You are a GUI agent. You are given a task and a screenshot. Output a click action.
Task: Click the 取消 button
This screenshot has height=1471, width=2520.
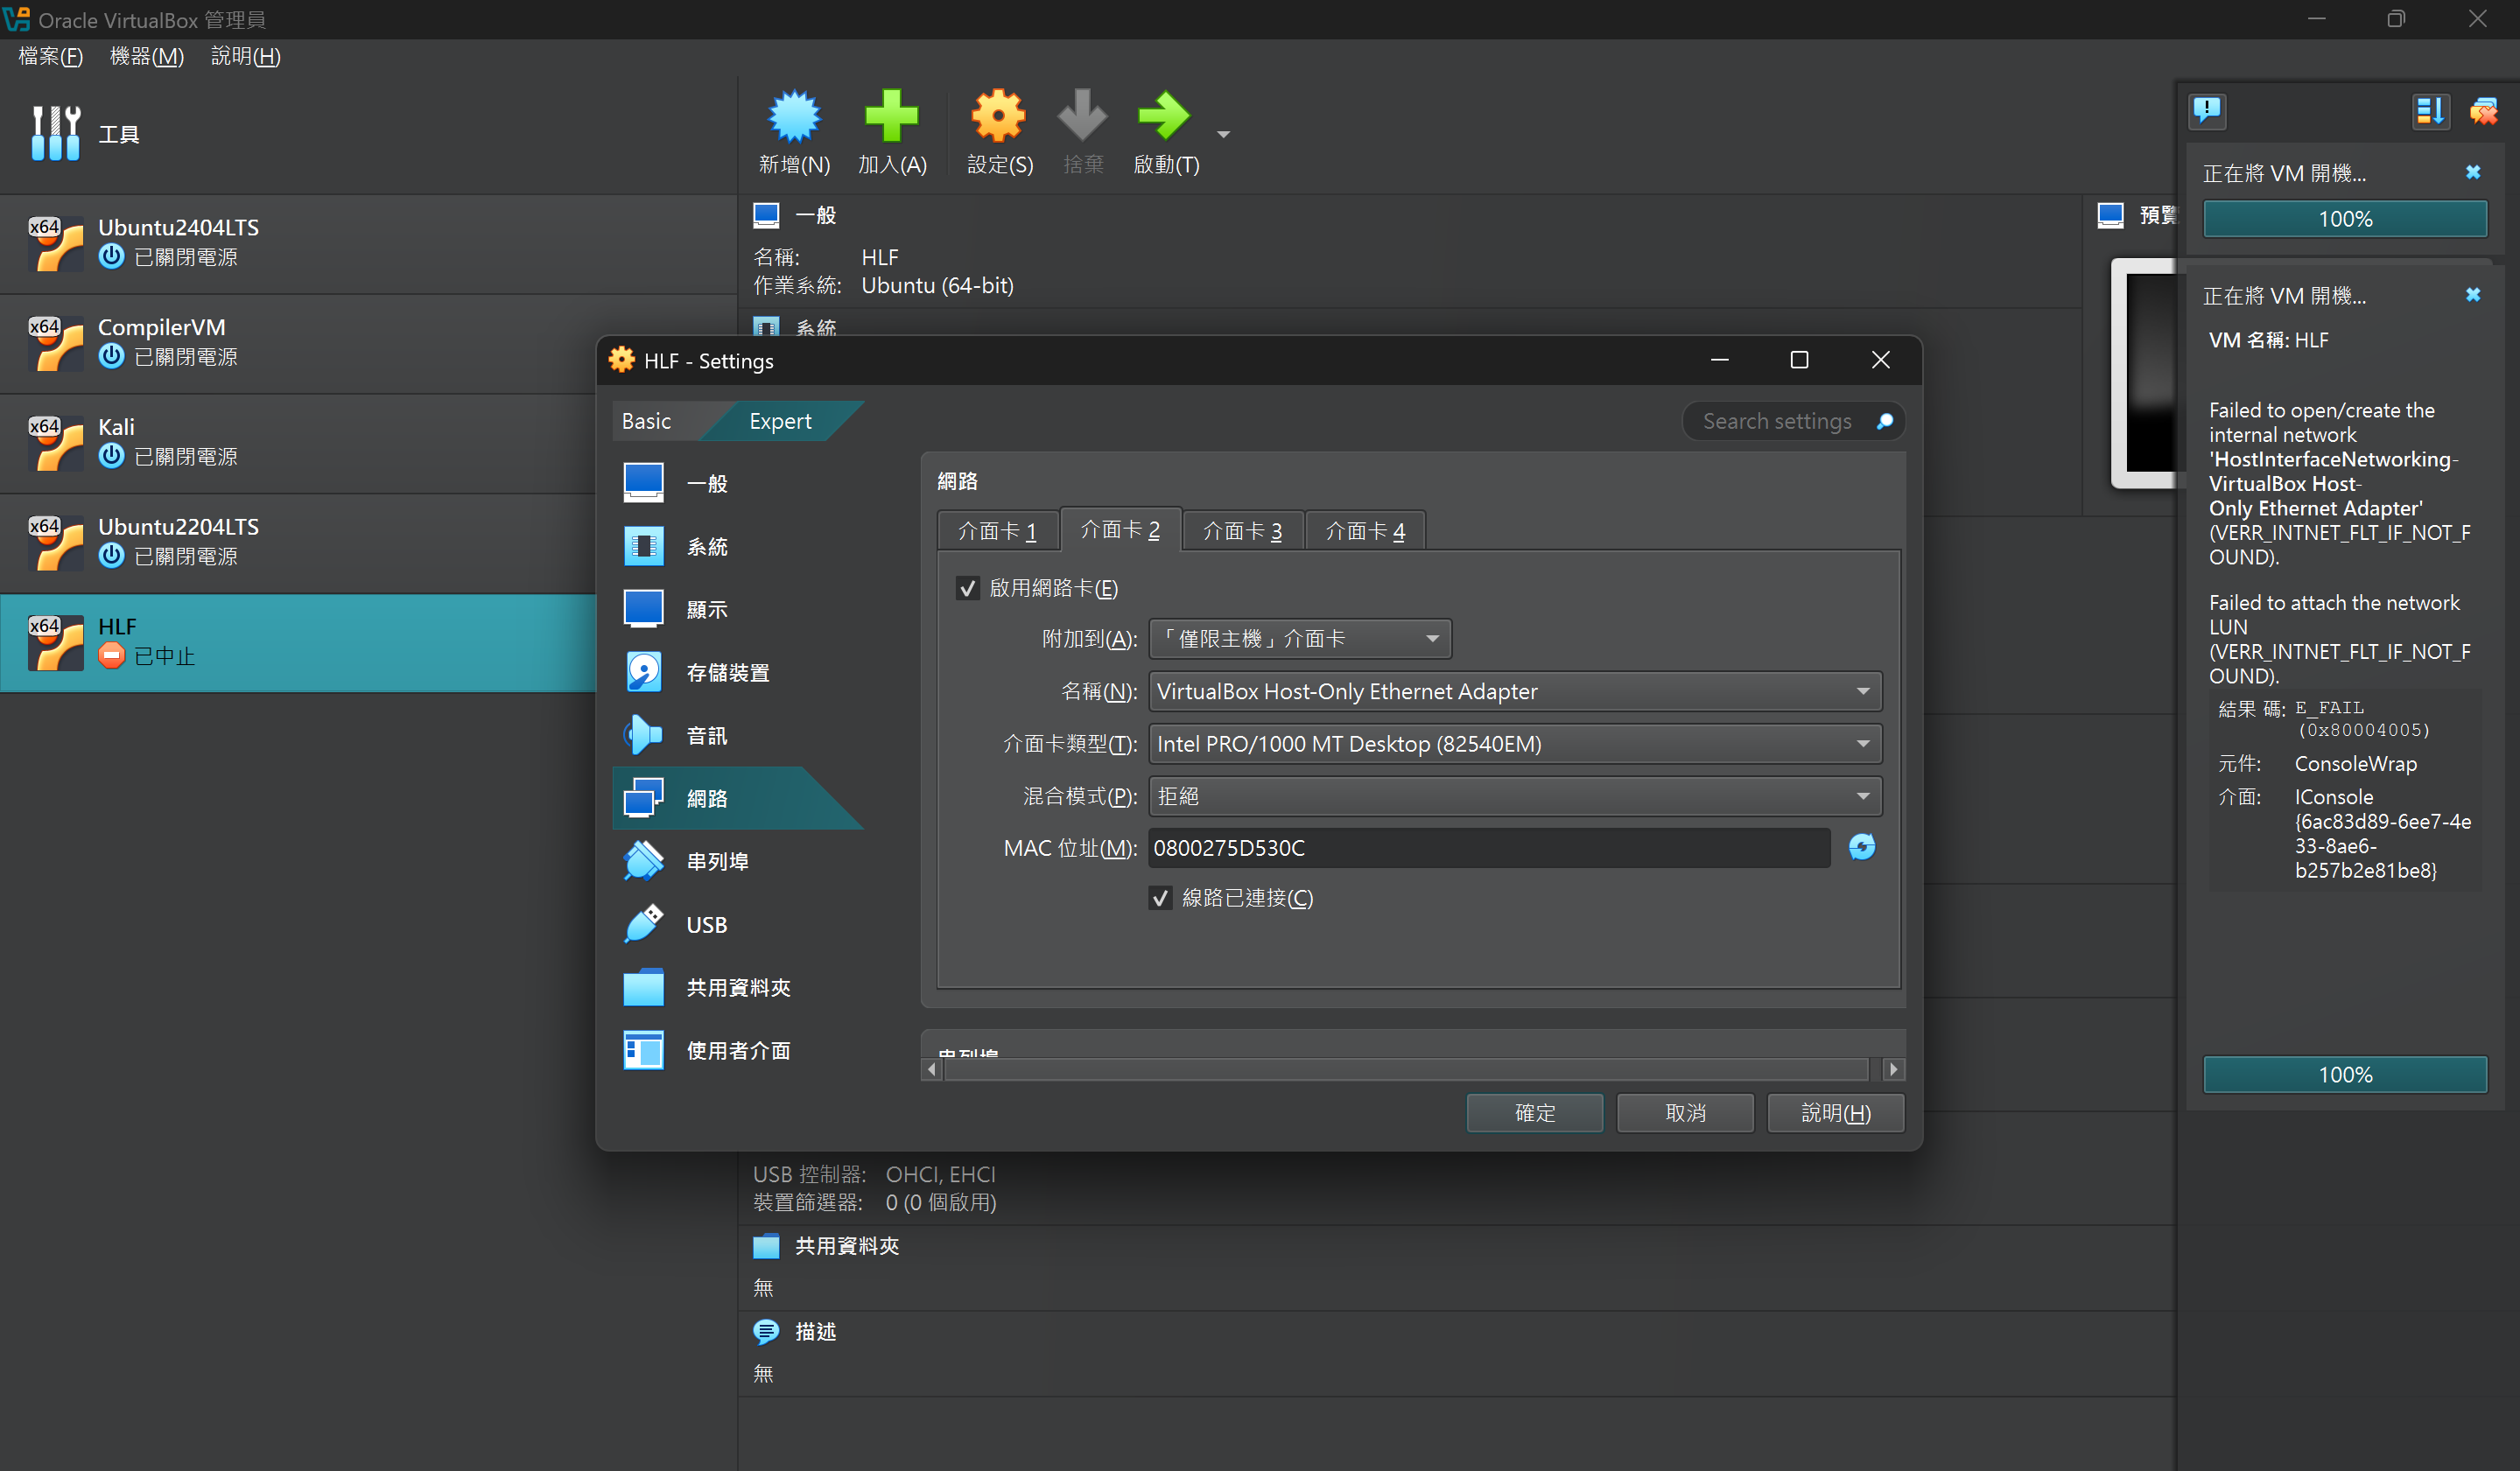1685,1113
